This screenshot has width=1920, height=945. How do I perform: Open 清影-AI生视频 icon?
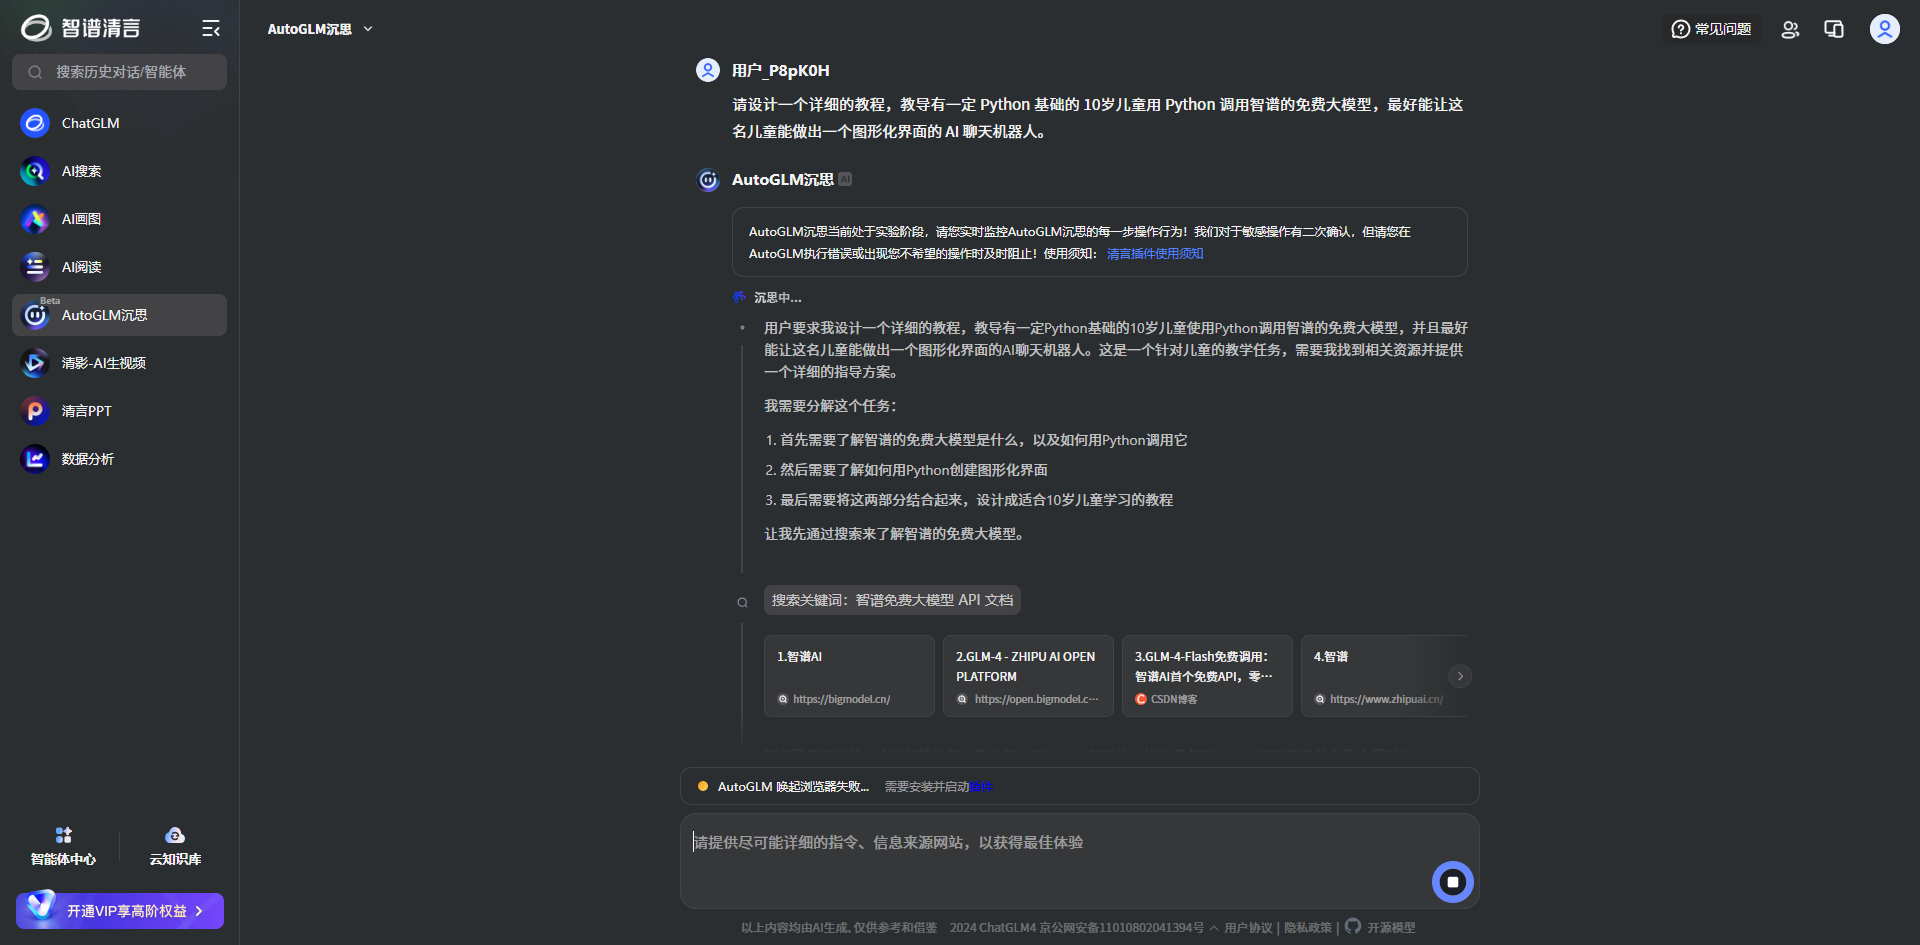pos(35,363)
